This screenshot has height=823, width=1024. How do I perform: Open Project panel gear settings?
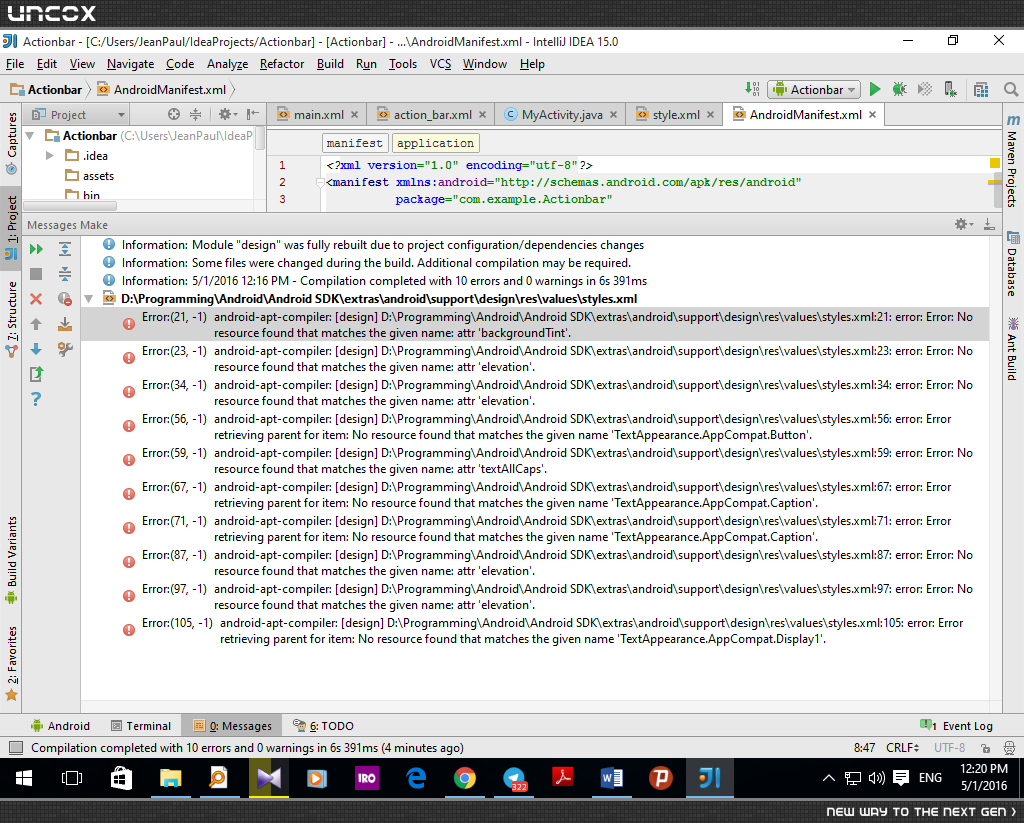(x=227, y=114)
